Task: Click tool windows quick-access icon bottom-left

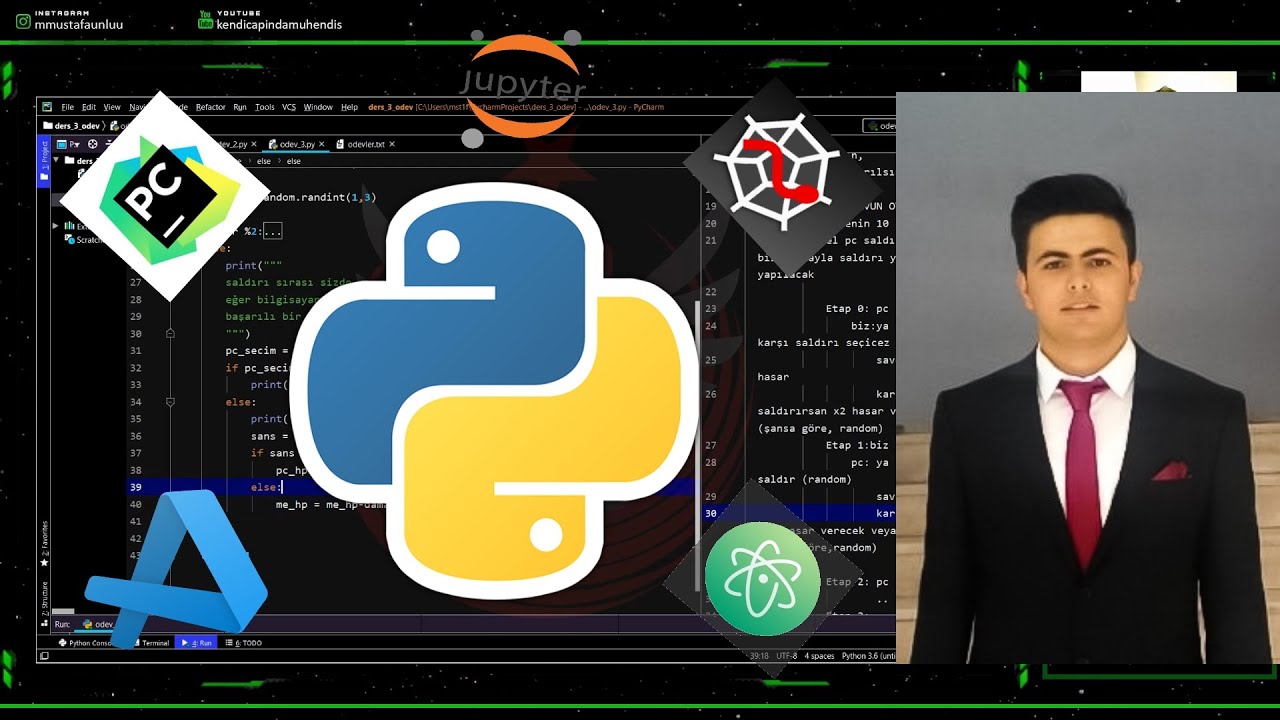Action: (x=43, y=657)
